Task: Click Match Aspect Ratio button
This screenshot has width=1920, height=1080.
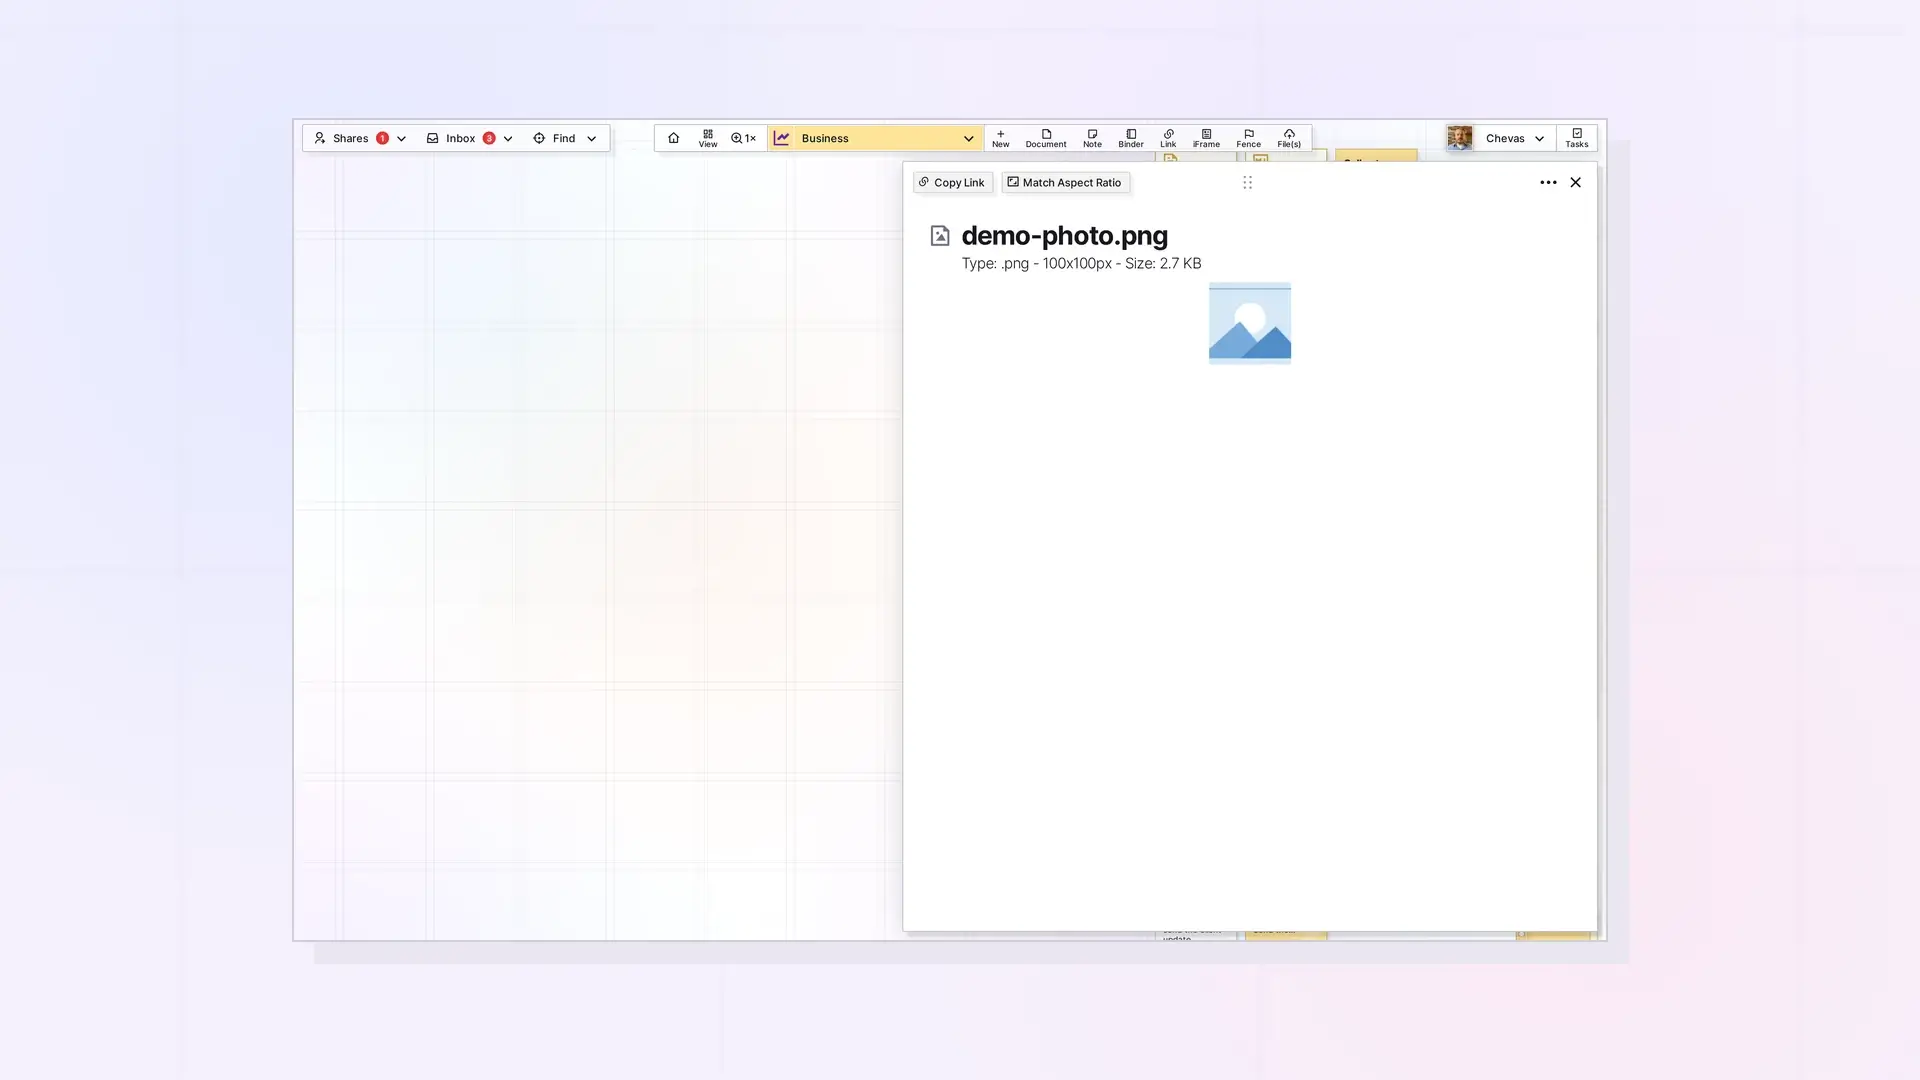Action: click(1065, 182)
